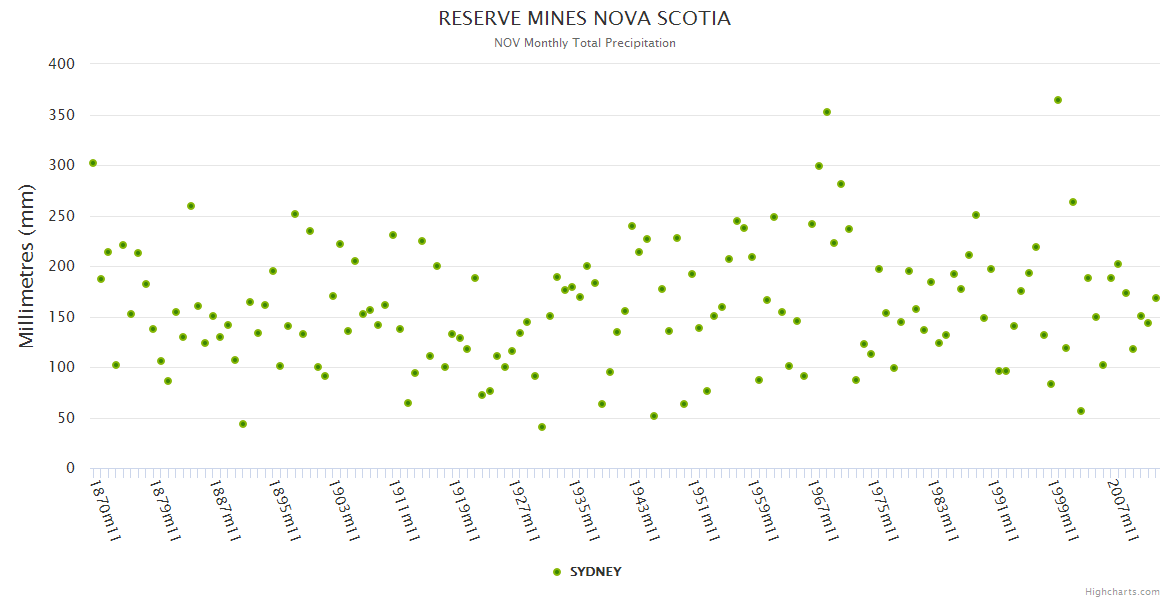Click the 282 mm data point after 1967m11
This screenshot has height=600, width=1170.
[x=841, y=184]
